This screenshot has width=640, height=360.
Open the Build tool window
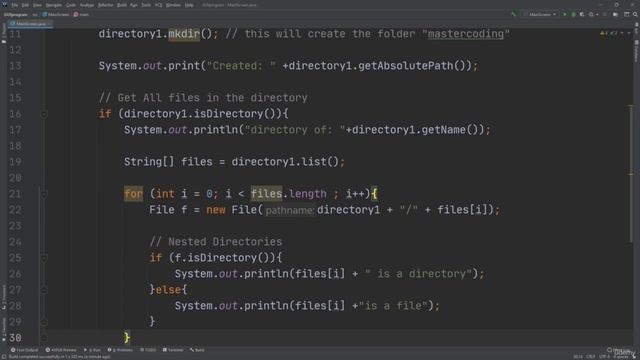(197, 350)
